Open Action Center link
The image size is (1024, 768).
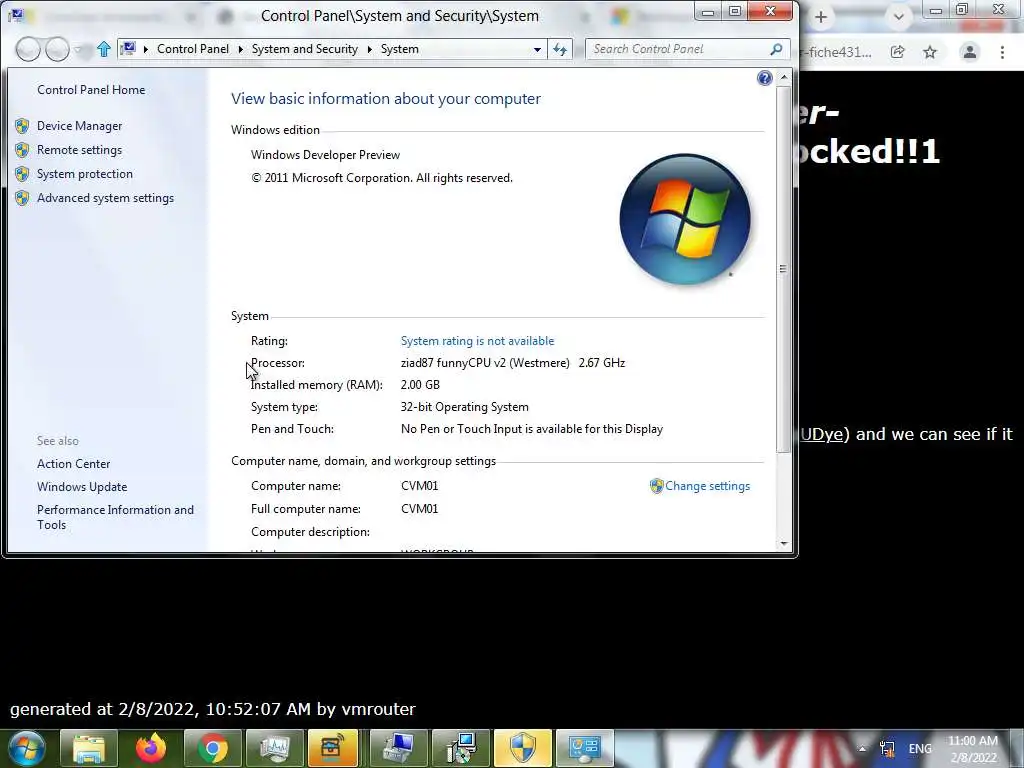click(74, 464)
